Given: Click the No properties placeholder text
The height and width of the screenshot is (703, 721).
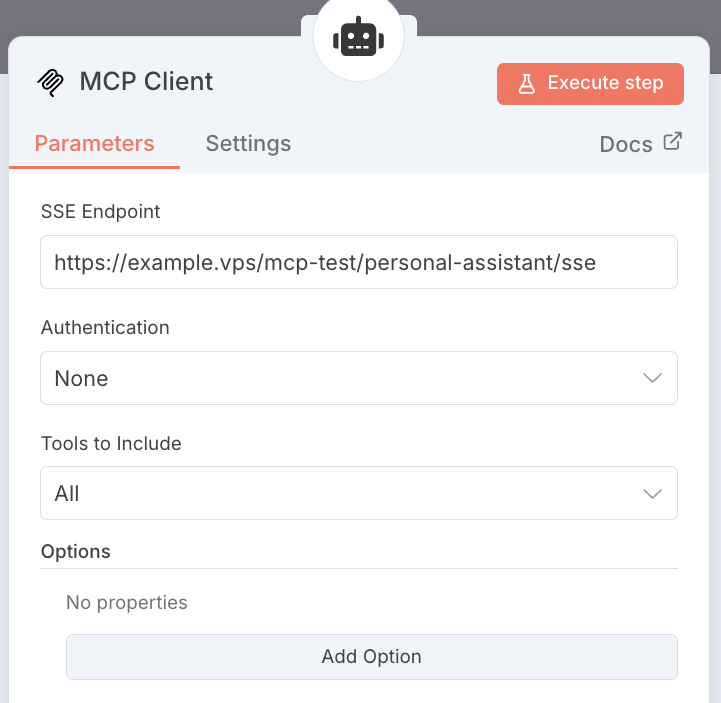Looking at the screenshot, I should [x=127, y=603].
